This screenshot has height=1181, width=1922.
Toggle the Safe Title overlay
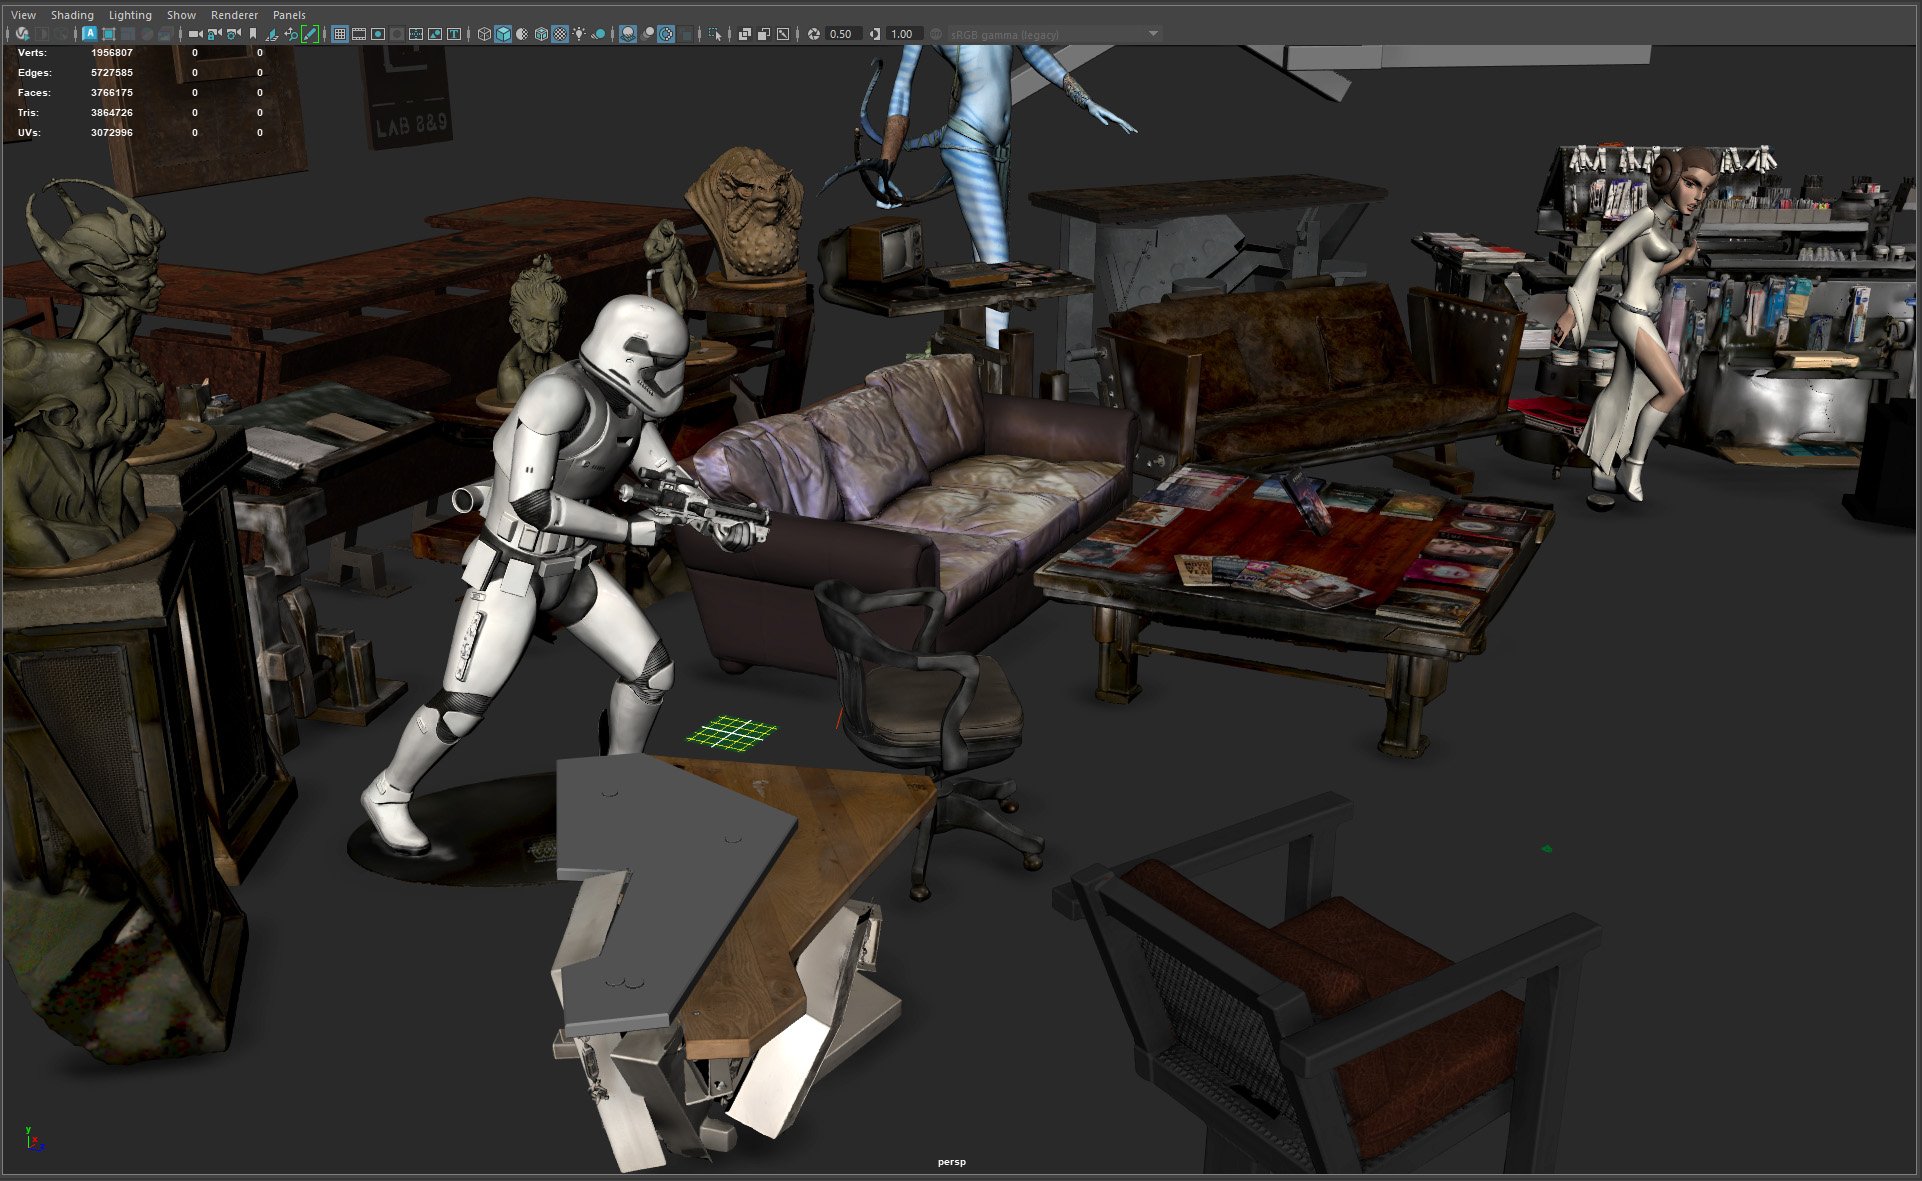[454, 34]
